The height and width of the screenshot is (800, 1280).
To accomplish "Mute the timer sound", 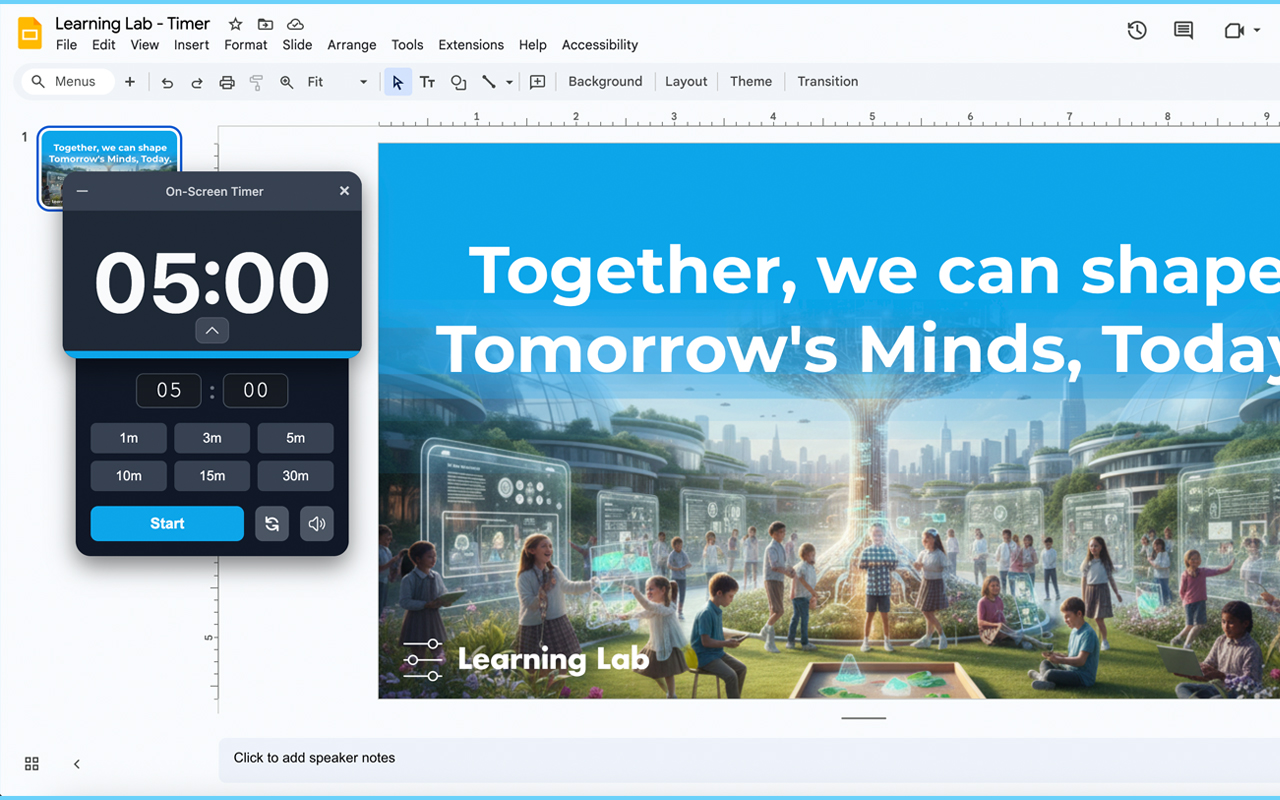I will point(317,523).
